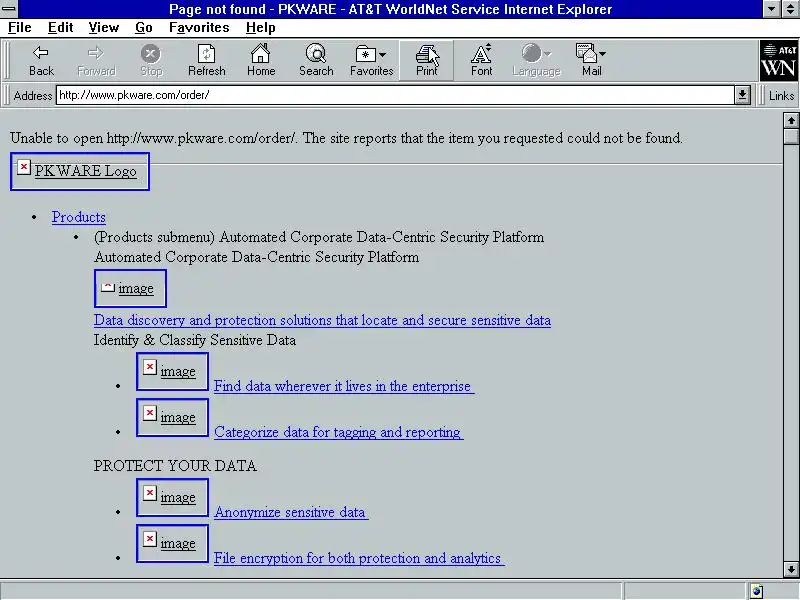
Task: Click broken image beside Find data link
Action: tap(172, 371)
